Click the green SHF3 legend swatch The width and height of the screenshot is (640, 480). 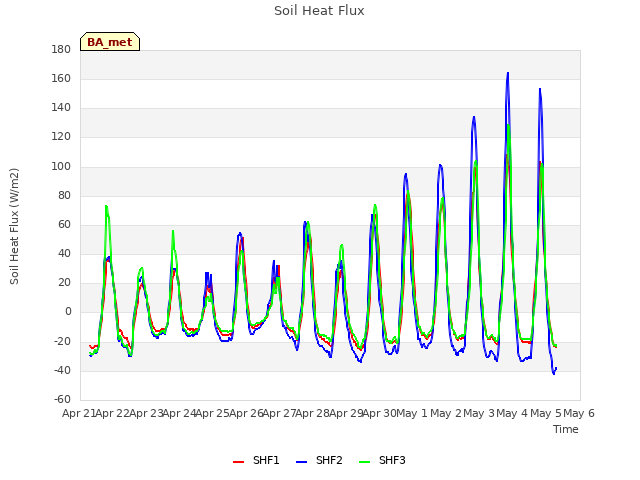pyautogui.click(x=364, y=462)
